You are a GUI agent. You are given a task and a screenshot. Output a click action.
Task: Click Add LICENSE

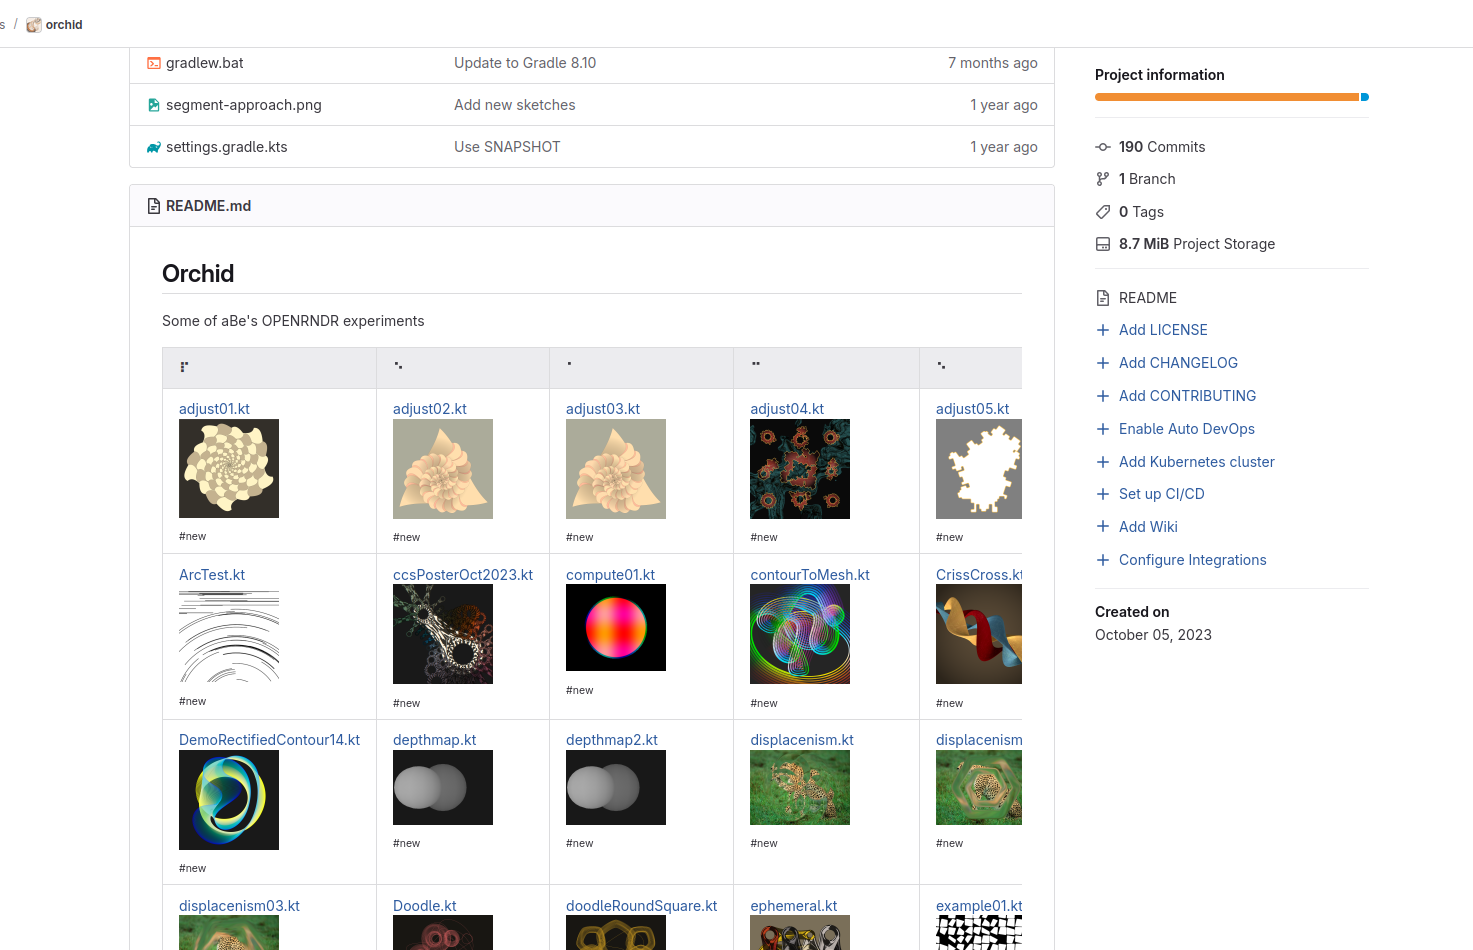tap(1163, 330)
